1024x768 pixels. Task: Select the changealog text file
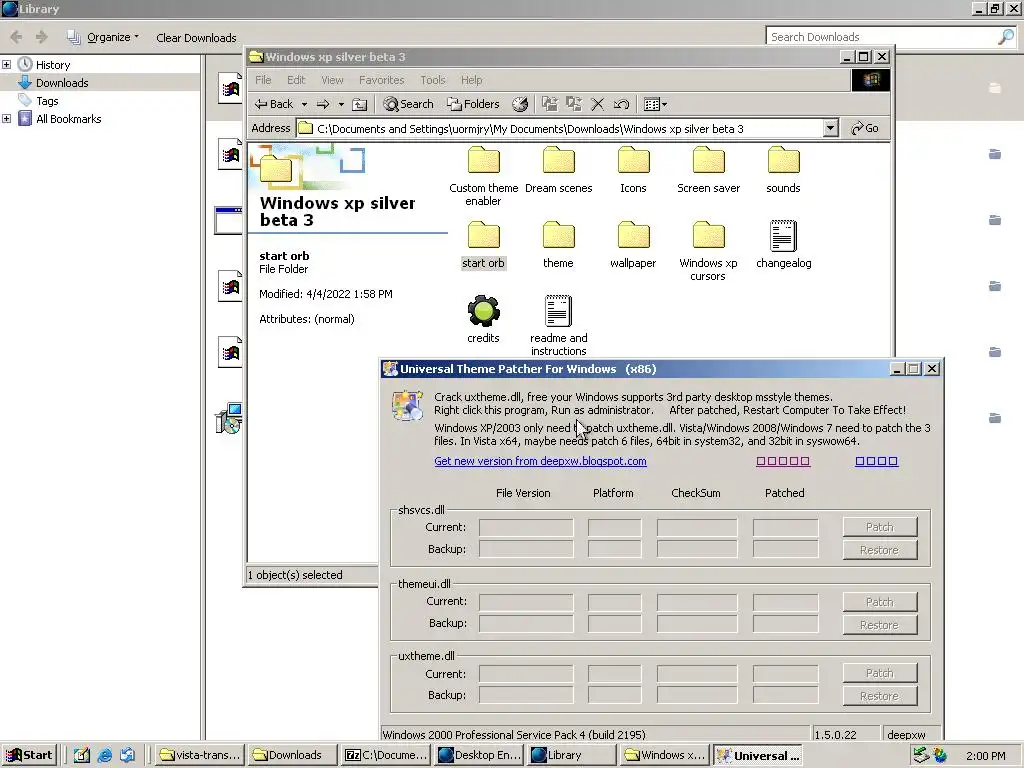pyautogui.click(x=783, y=245)
